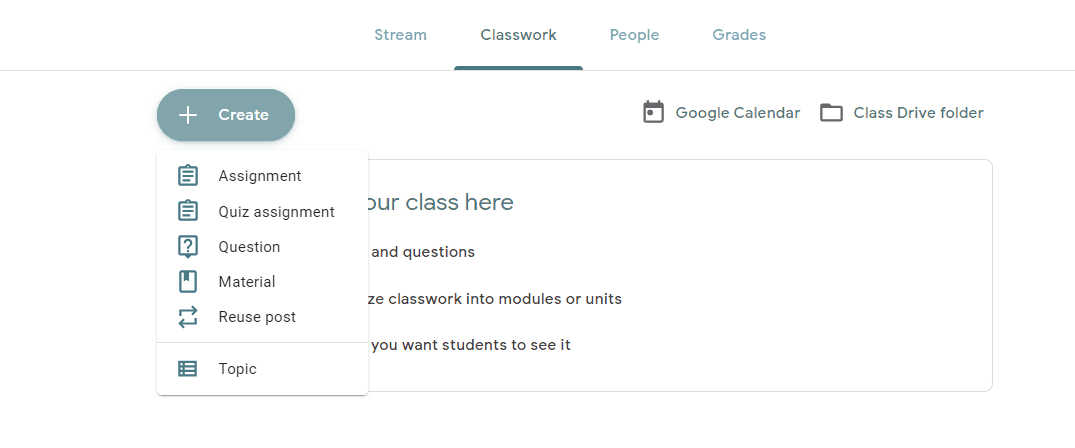
Task: Open the People tab
Action: point(635,35)
